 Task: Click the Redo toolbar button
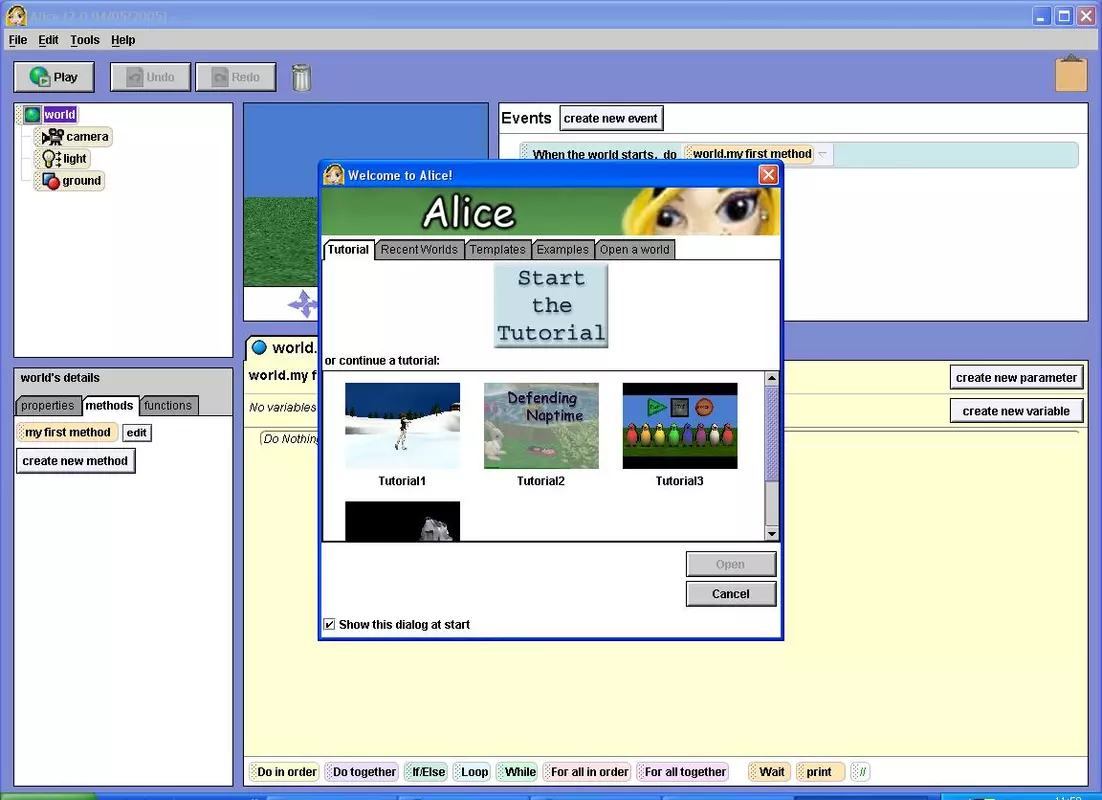coord(235,77)
